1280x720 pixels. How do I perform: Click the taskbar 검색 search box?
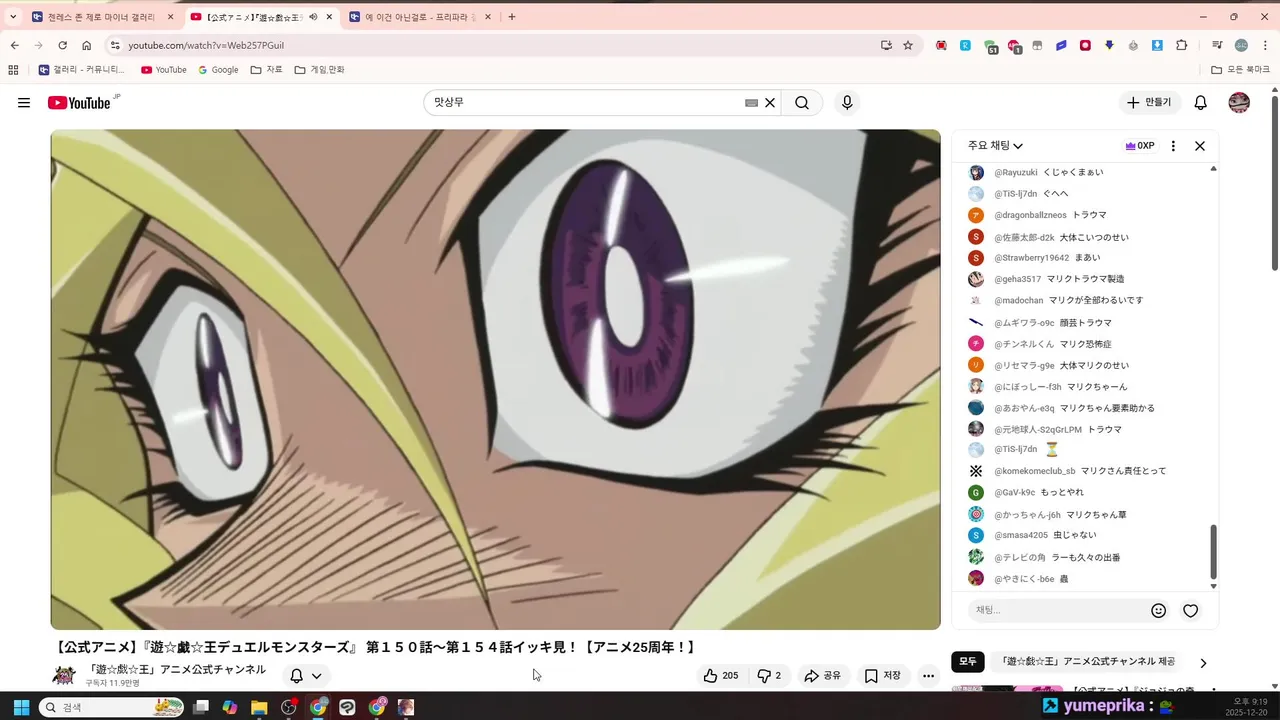coord(112,707)
